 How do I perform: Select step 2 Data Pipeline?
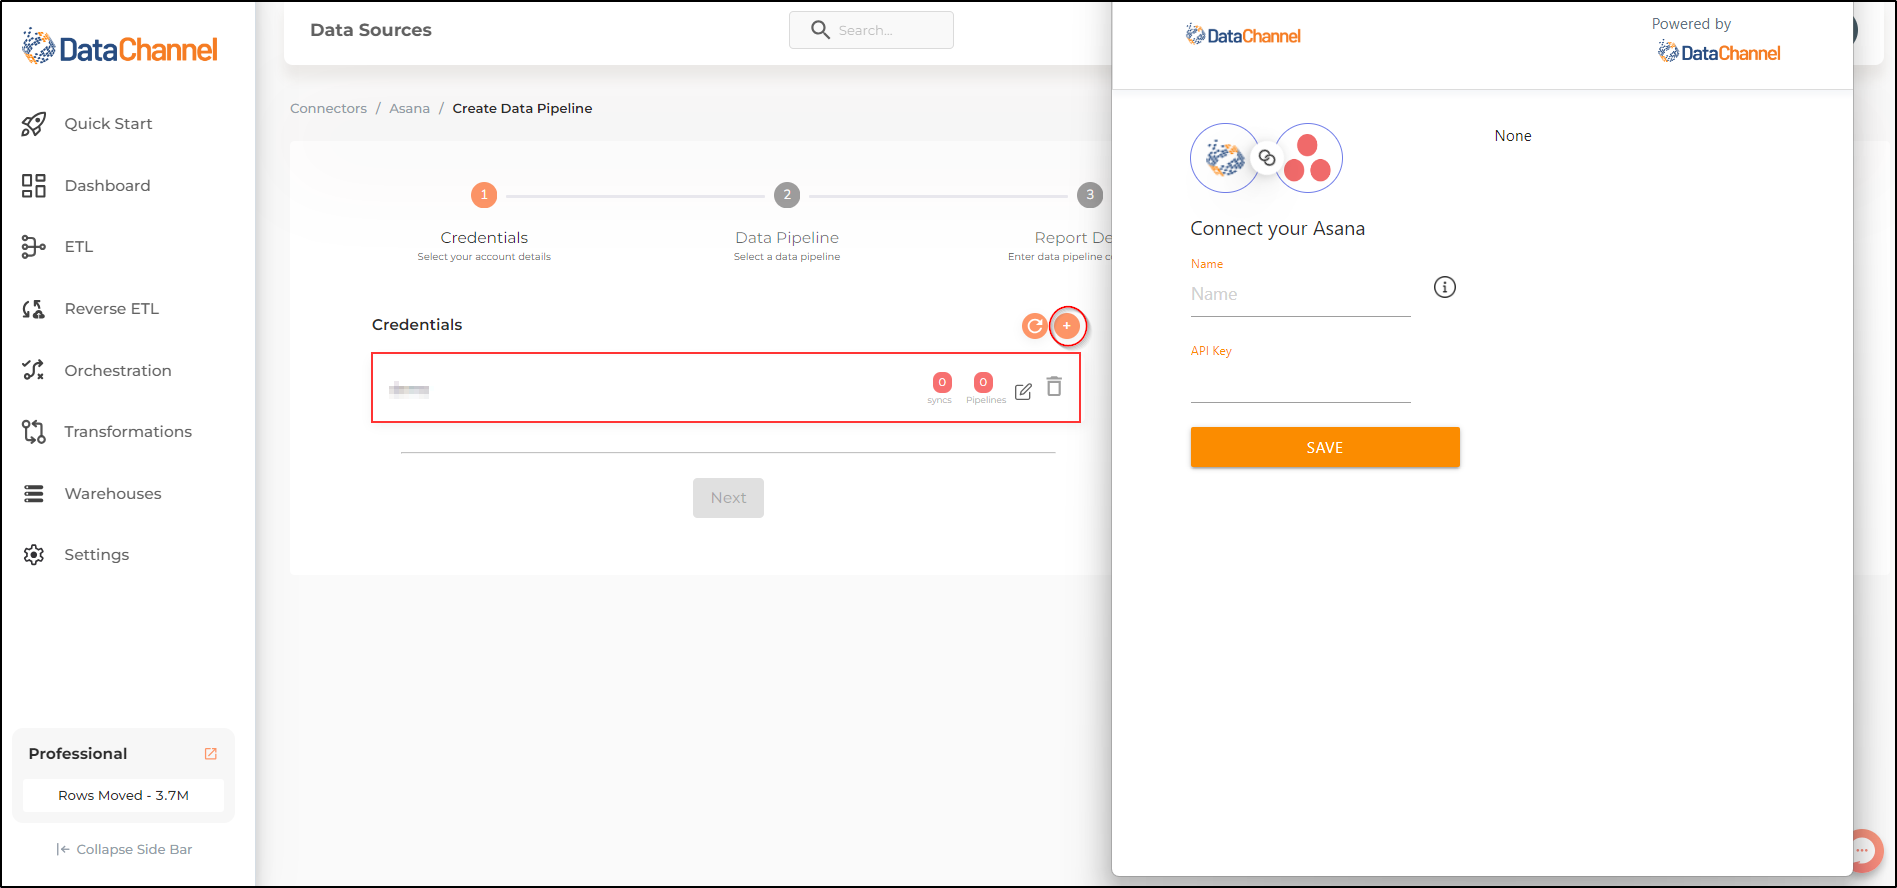click(x=787, y=195)
